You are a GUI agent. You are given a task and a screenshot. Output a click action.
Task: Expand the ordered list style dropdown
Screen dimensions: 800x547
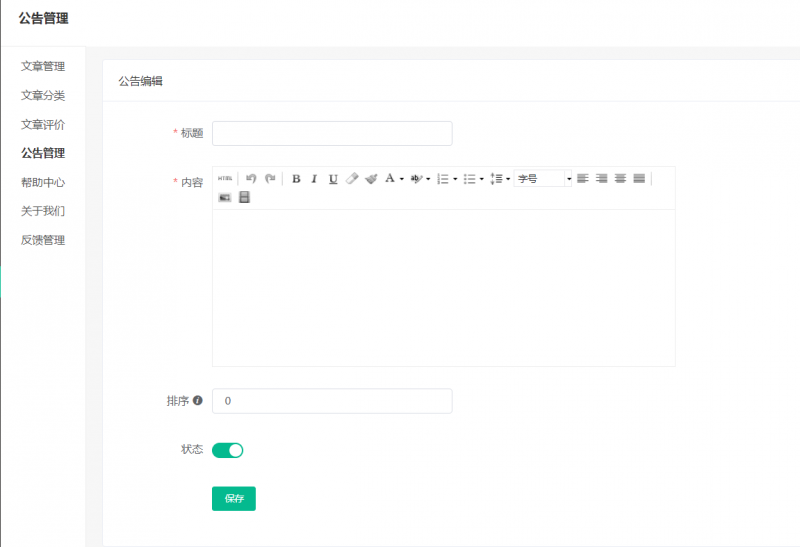455,180
